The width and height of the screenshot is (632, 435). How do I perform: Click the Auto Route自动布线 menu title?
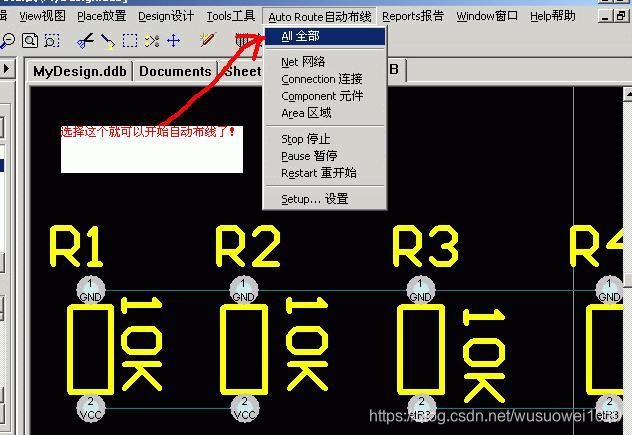point(320,17)
